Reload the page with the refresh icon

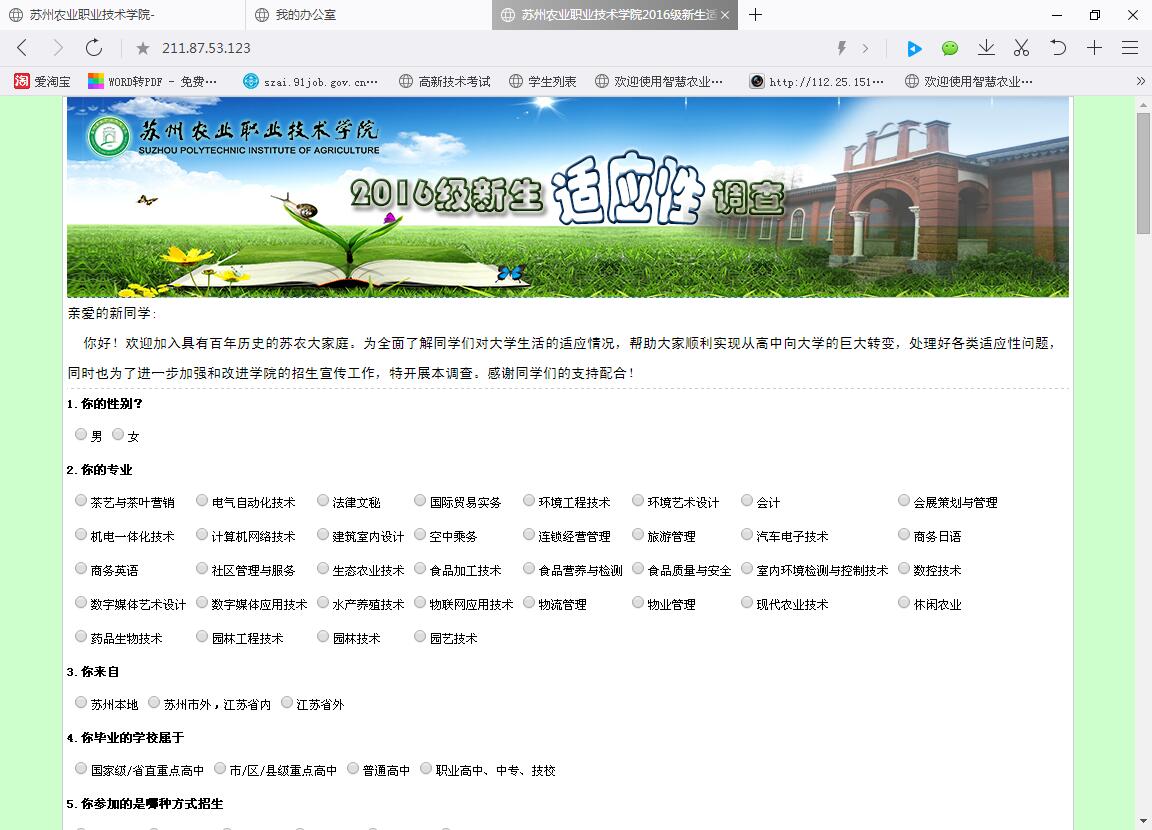94,48
